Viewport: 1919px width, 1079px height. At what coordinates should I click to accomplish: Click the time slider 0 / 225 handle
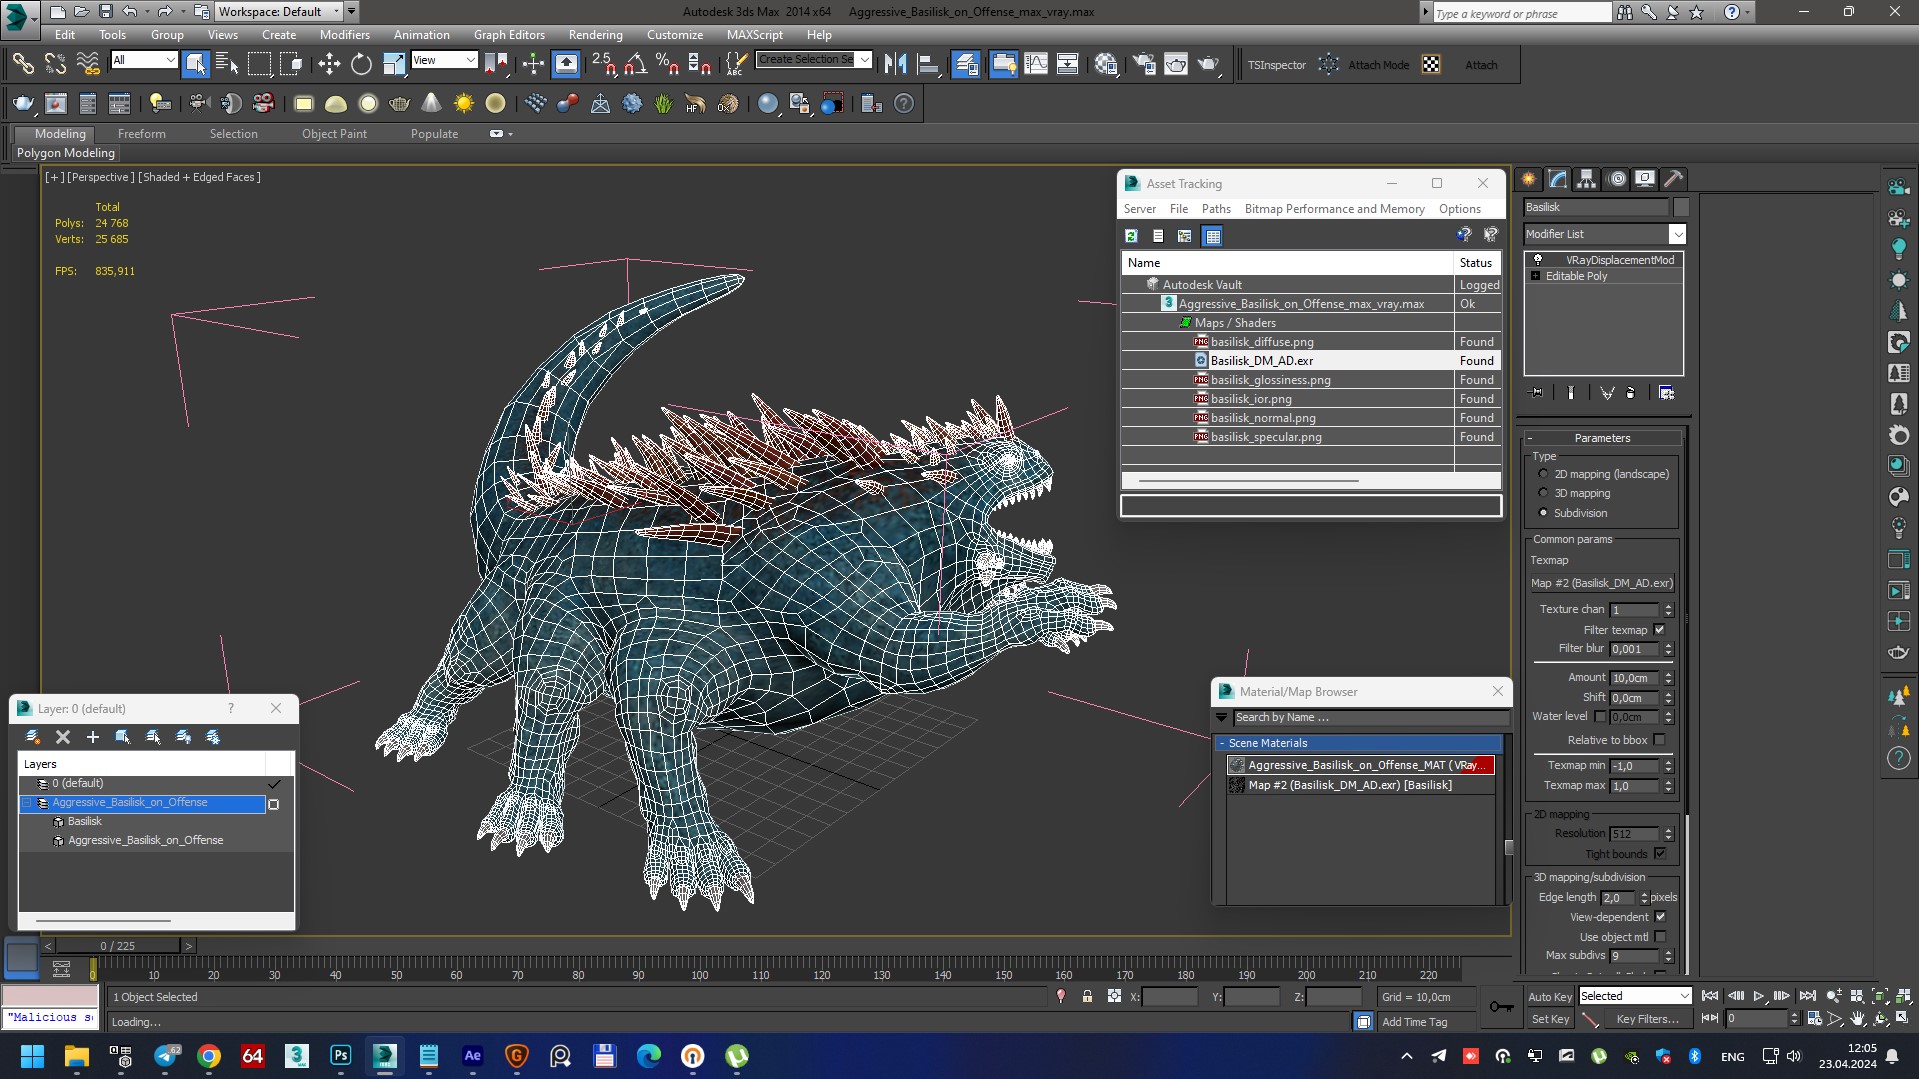pos(117,945)
